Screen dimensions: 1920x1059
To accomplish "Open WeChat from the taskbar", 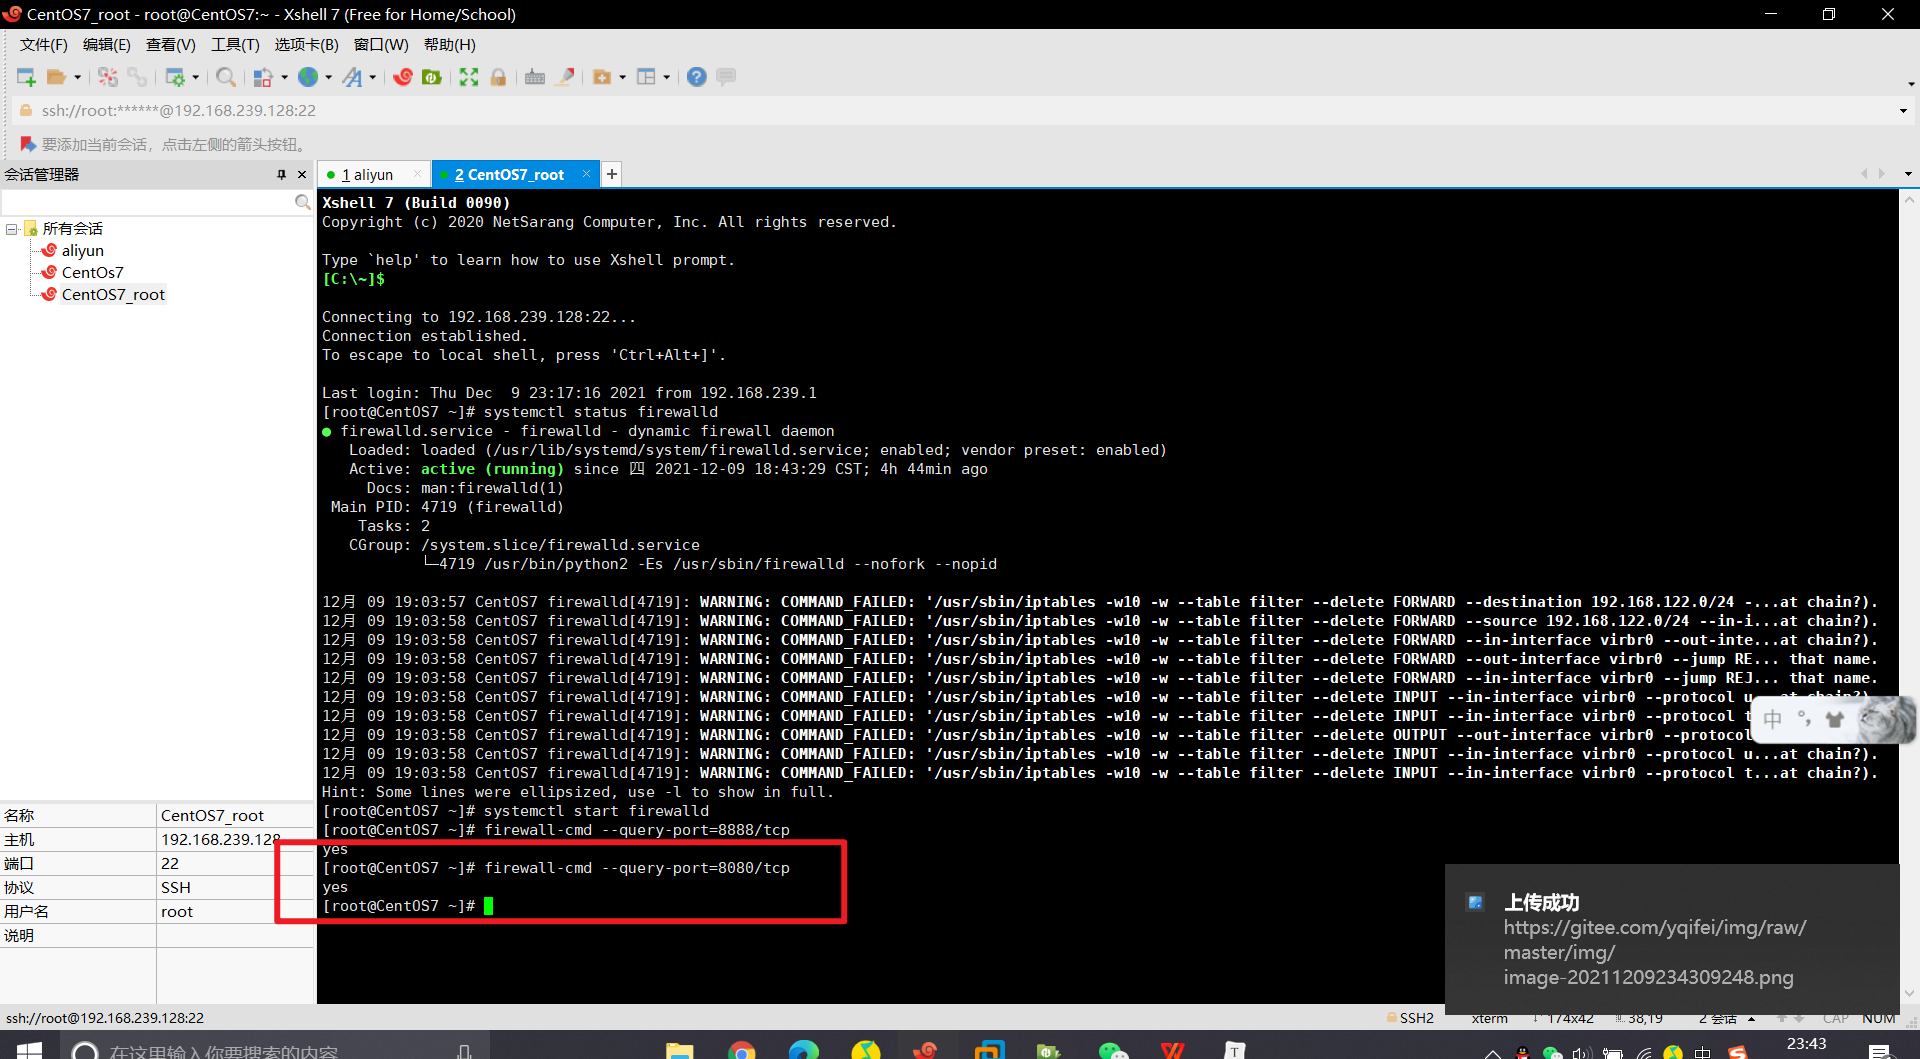I will (1112, 1050).
